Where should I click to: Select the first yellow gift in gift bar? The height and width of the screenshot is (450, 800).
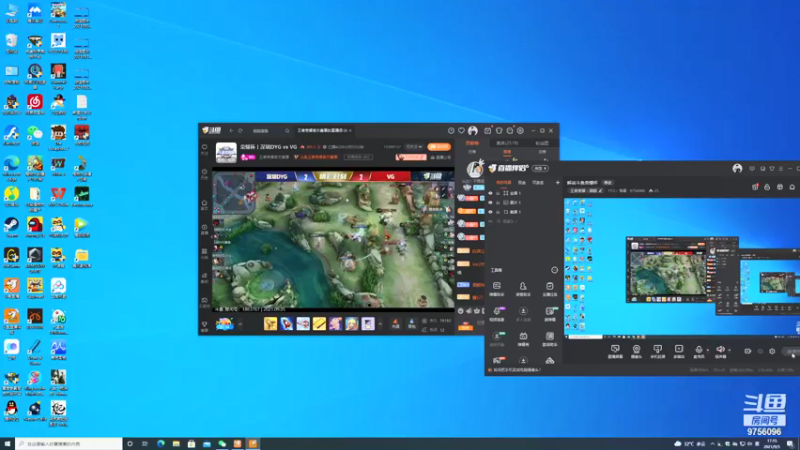click(x=270, y=323)
